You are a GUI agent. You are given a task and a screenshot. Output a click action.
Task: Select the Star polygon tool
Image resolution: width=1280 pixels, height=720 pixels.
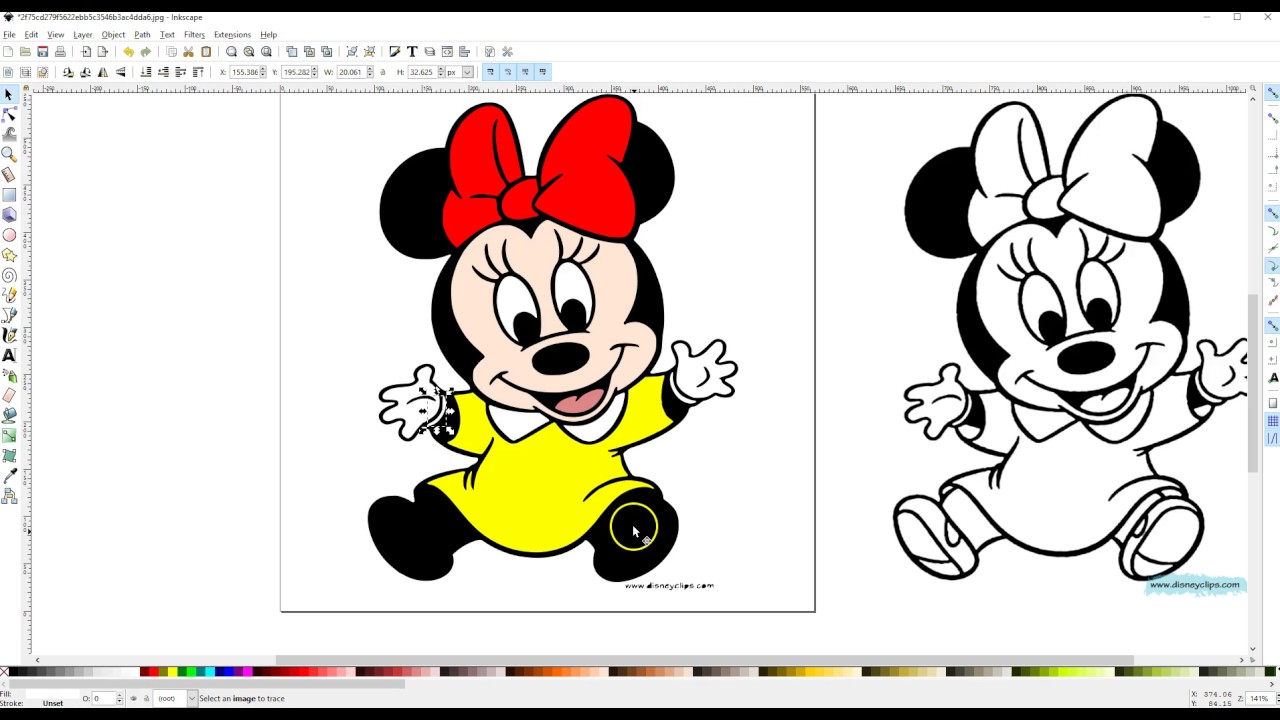(9, 256)
